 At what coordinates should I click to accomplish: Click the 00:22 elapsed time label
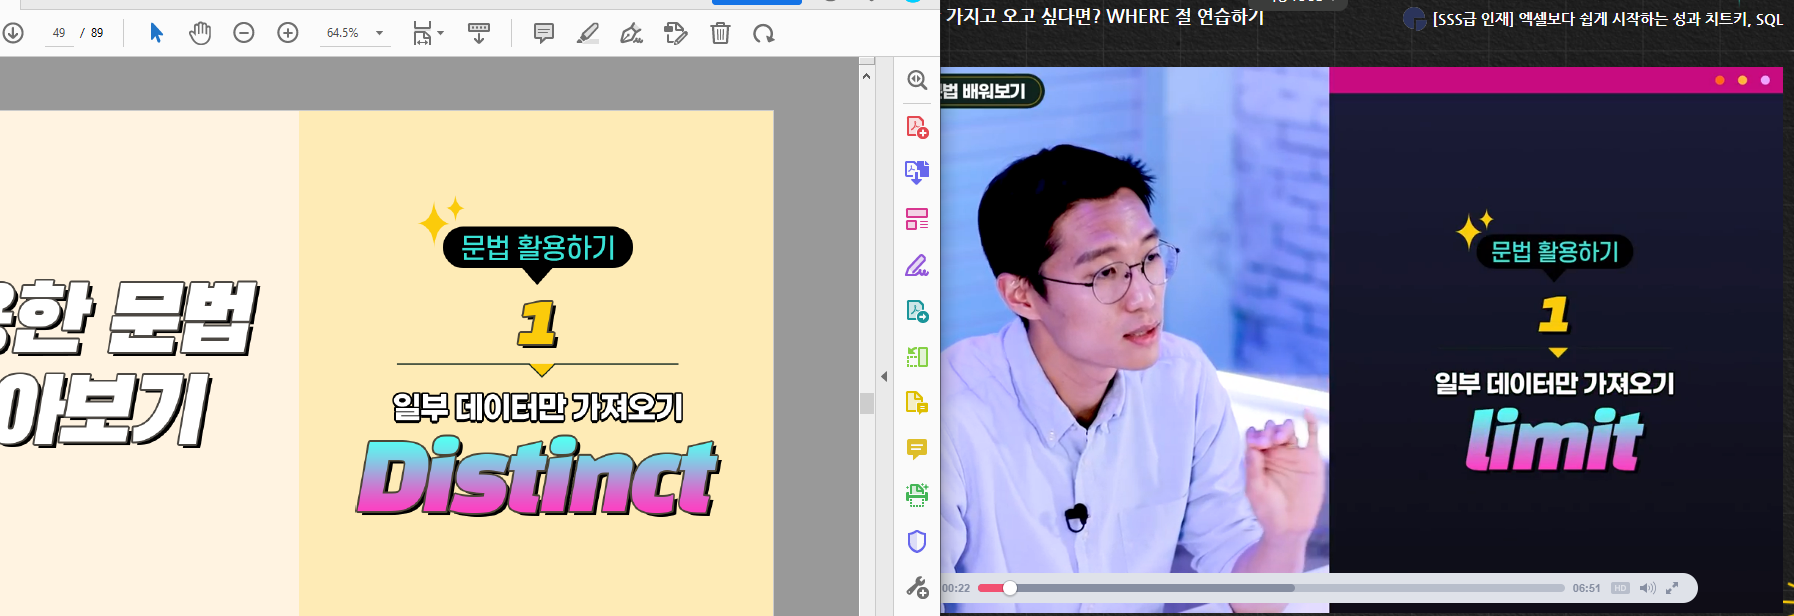[956, 588]
